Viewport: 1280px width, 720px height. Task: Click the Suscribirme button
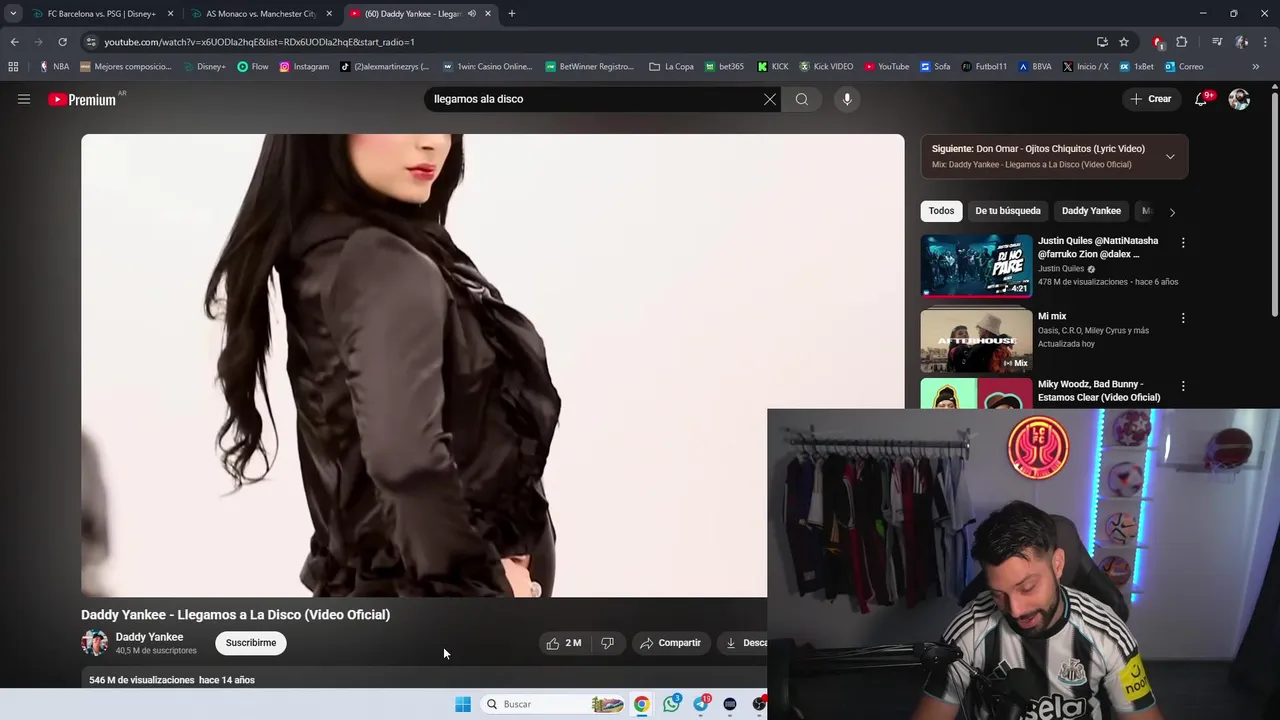(251, 643)
